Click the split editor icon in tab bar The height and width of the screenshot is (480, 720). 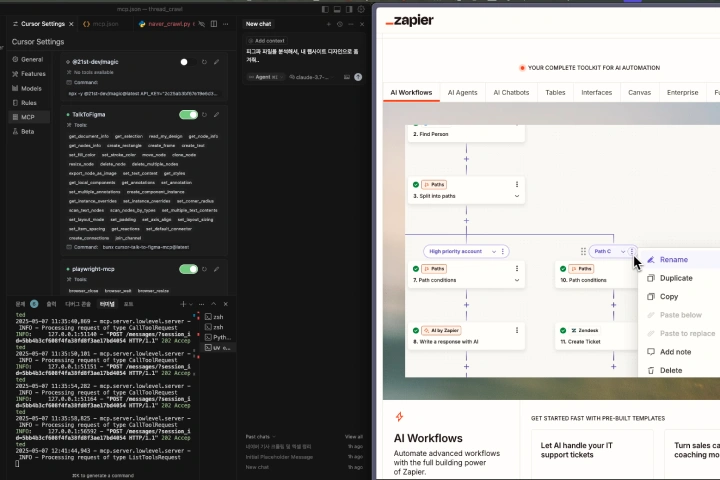click(x=214, y=24)
